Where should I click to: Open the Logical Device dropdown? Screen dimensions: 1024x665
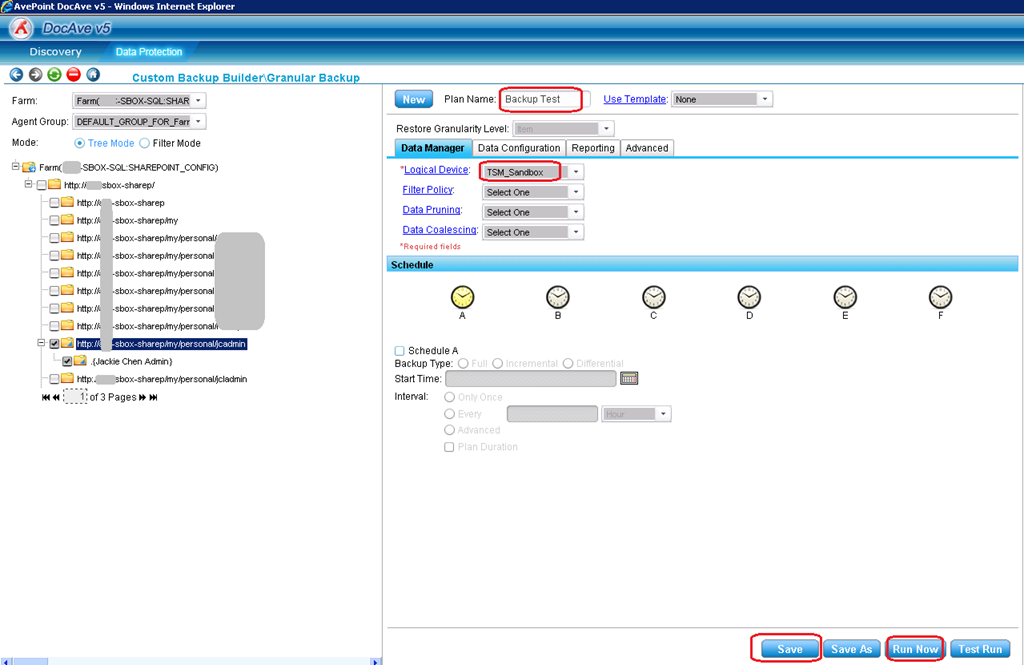576,172
